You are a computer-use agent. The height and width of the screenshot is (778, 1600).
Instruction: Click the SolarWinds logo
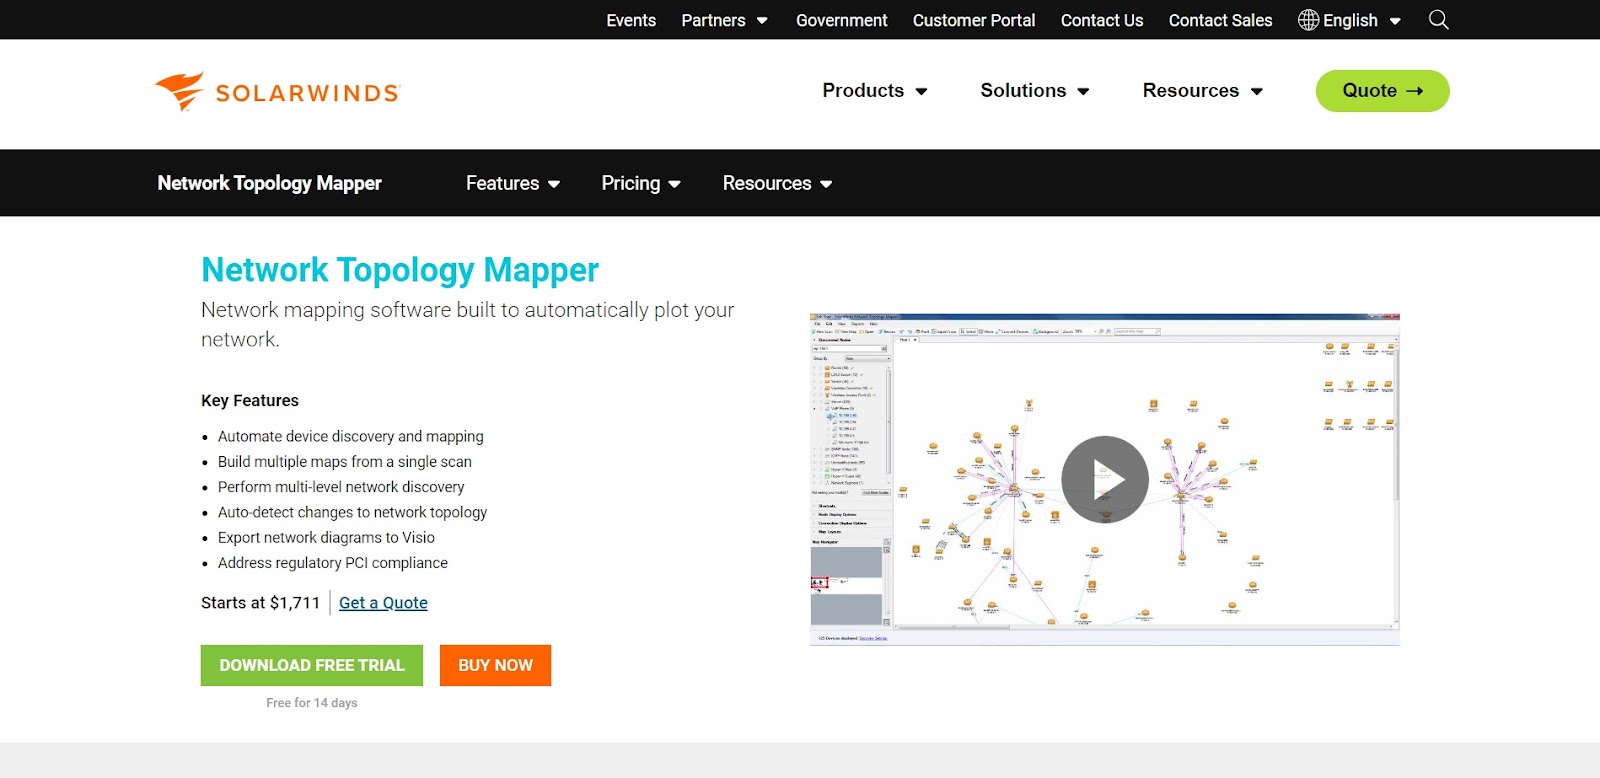pyautogui.click(x=277, y=92)
